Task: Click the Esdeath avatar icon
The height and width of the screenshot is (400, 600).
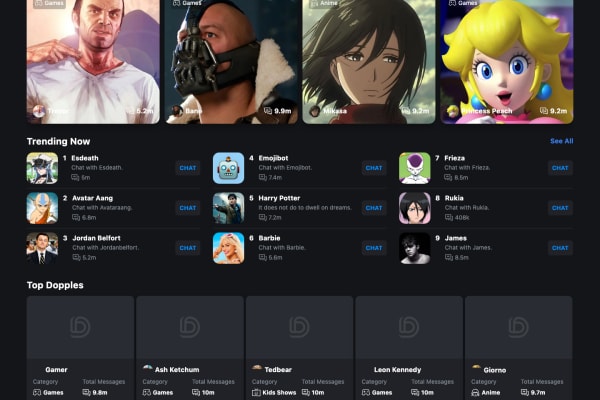Action: coord(42,168)
